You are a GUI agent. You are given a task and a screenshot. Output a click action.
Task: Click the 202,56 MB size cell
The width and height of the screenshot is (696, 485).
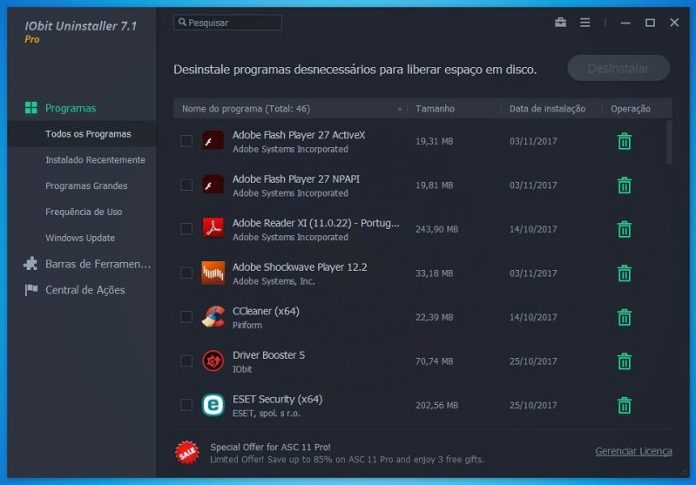pyautogui.click(x=436, y=405)
